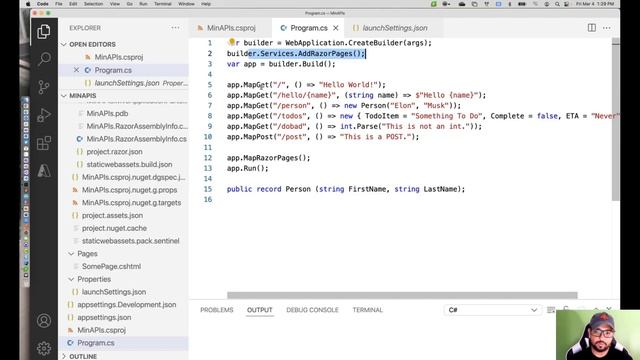Open the Window menu
This screenshot has height=360, width=640.
pyautogui.click(x=186, y=4)
